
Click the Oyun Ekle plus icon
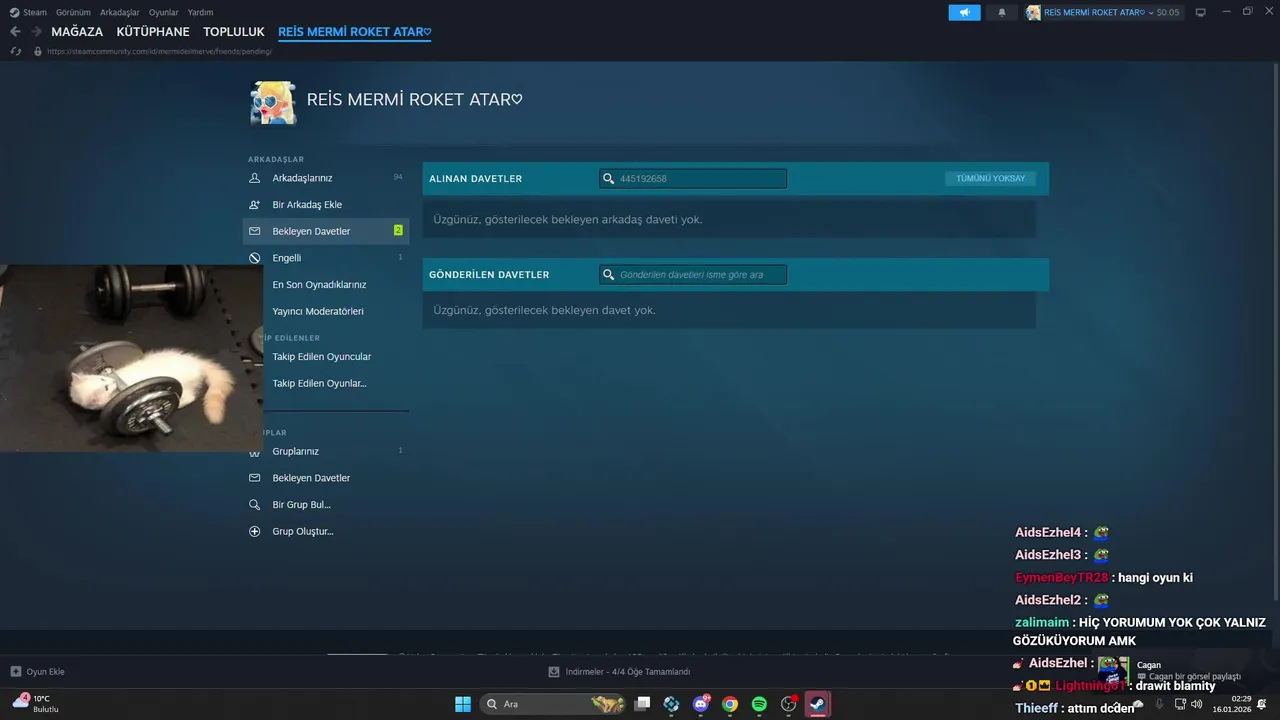click(15, 672)
